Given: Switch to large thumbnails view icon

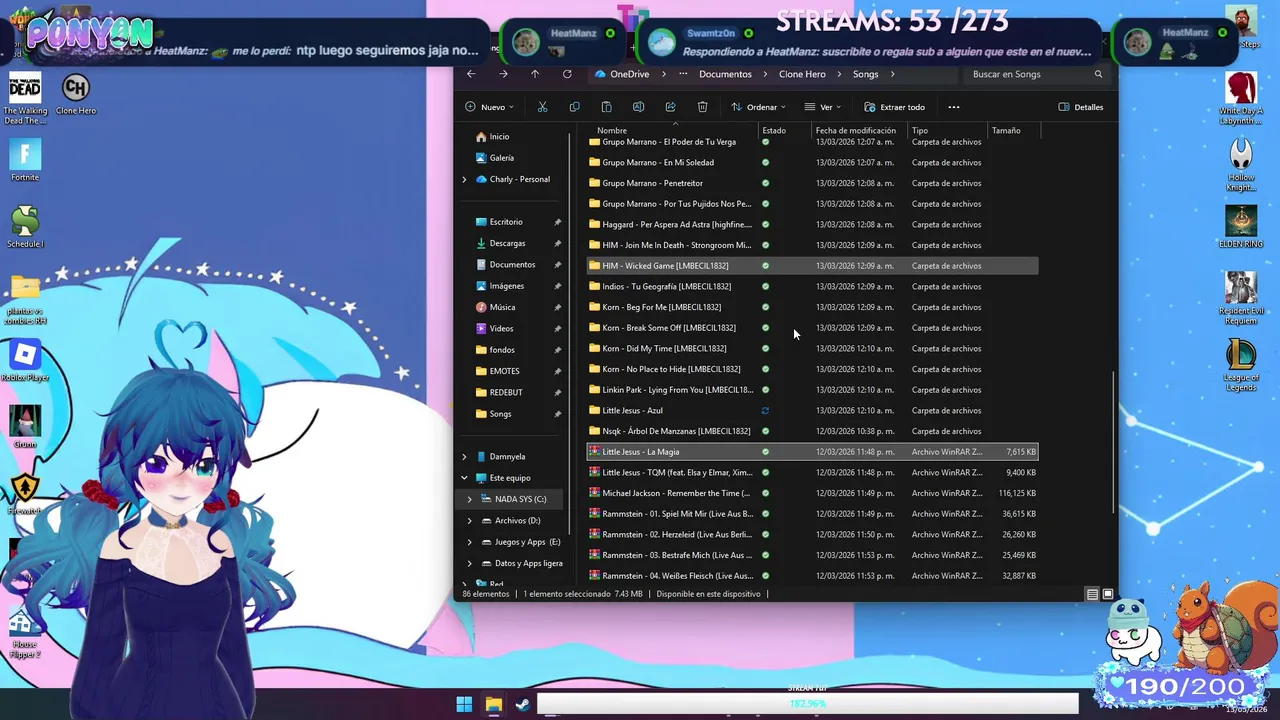Looking at the screenshot, I should (x=1107, y=594).
